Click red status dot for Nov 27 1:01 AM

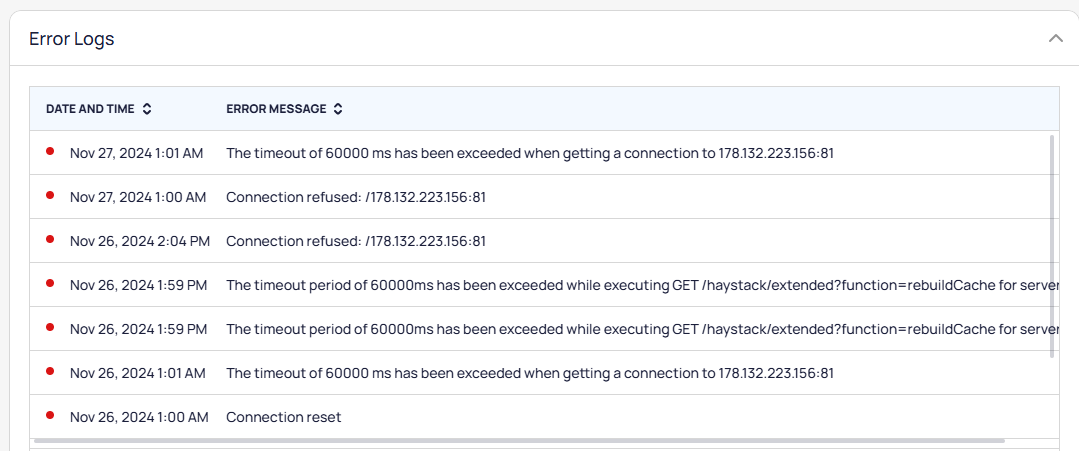(50, 151)
